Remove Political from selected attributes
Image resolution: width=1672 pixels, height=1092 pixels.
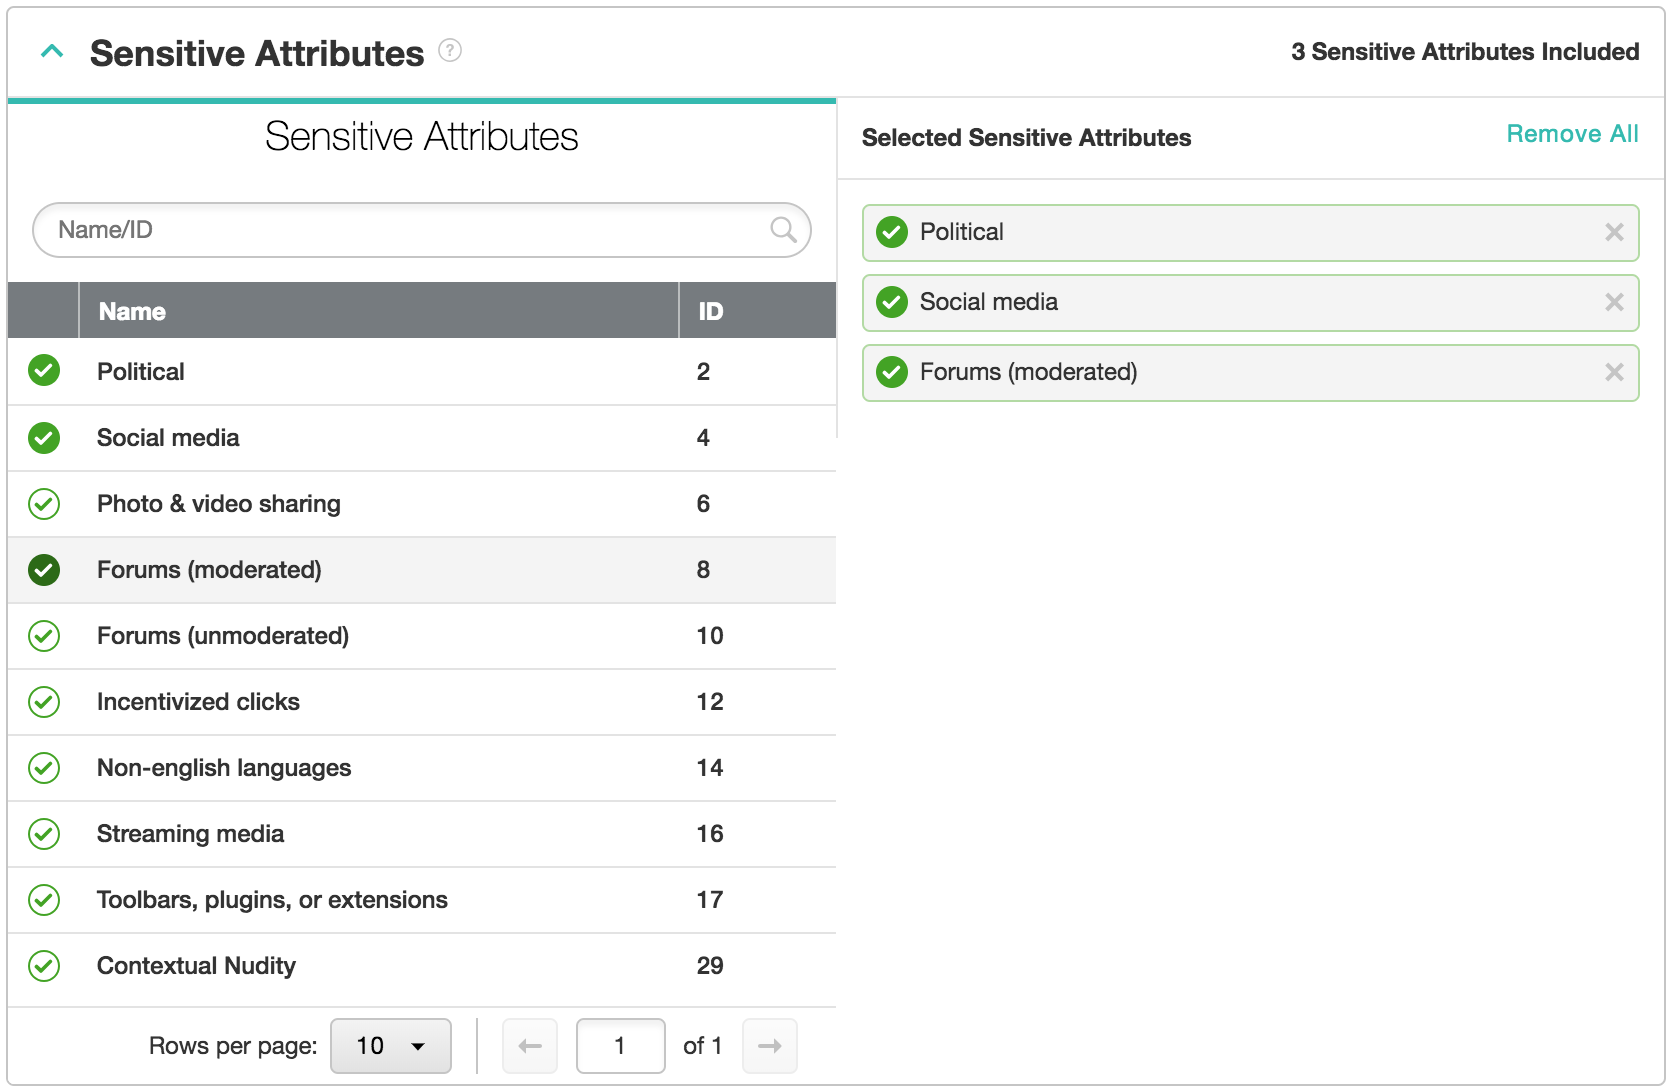(1613, 232)
